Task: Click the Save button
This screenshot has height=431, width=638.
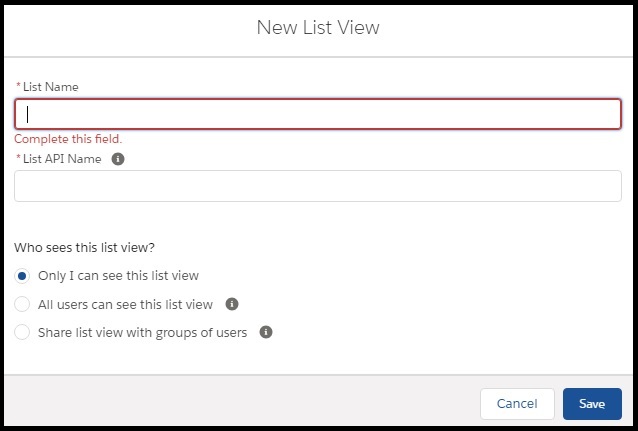Action: tap(592, 404)
